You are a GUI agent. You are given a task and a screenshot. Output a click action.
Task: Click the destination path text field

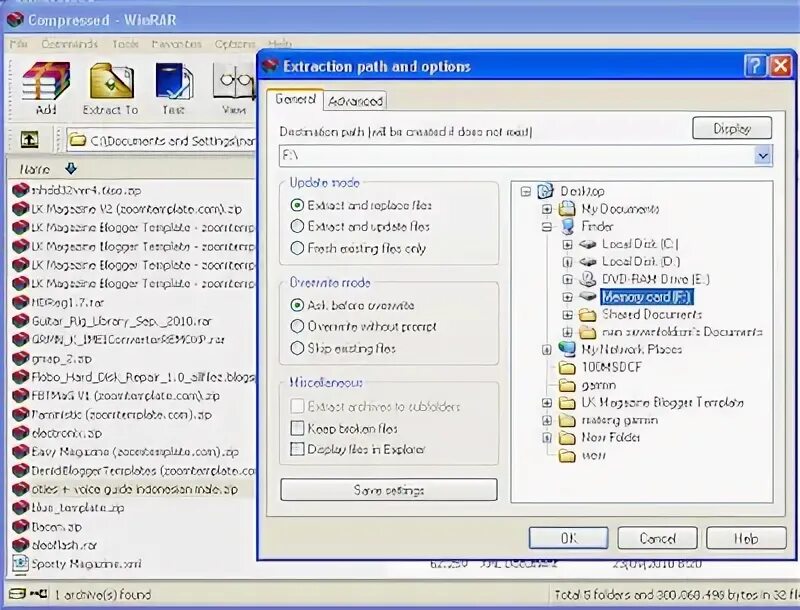[x=517, y=155]
